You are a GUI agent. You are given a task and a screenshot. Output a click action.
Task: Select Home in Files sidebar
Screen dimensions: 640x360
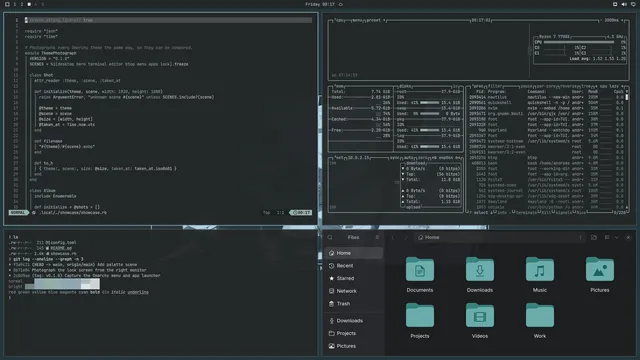point(353,253)
